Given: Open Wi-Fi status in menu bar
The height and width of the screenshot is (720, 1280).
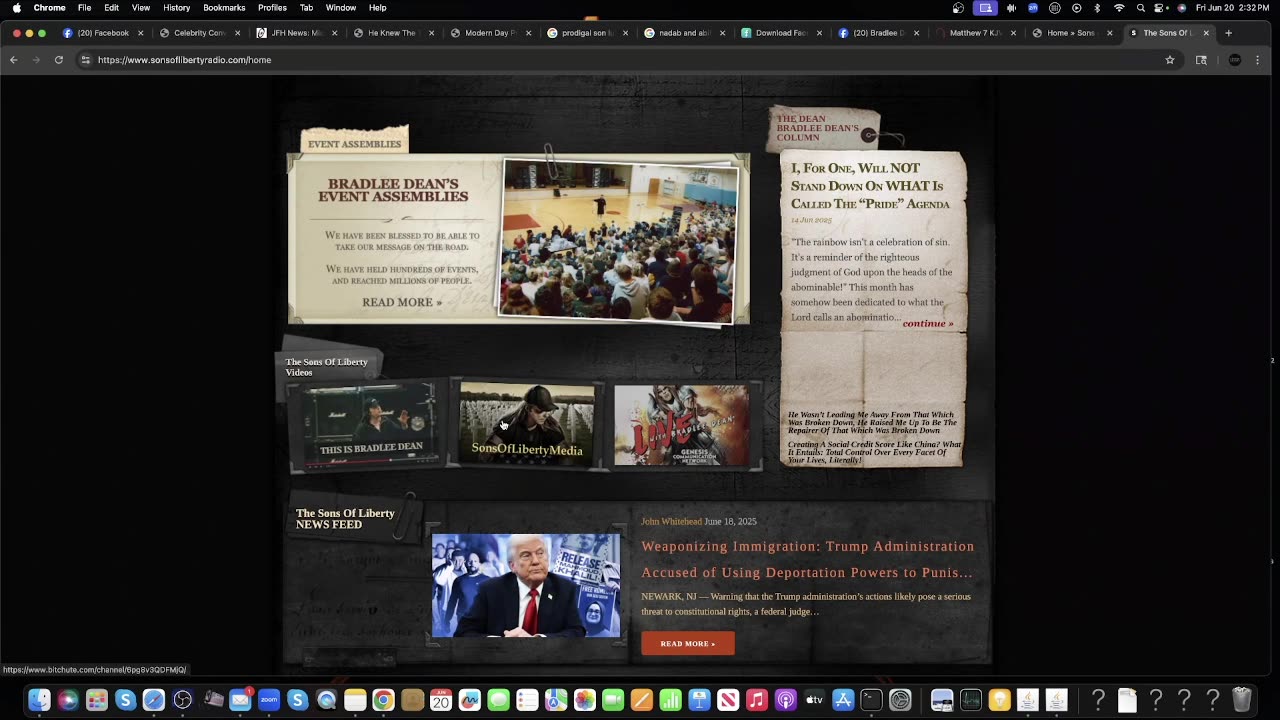Looking at the screenshot, I should (1119, 8).
